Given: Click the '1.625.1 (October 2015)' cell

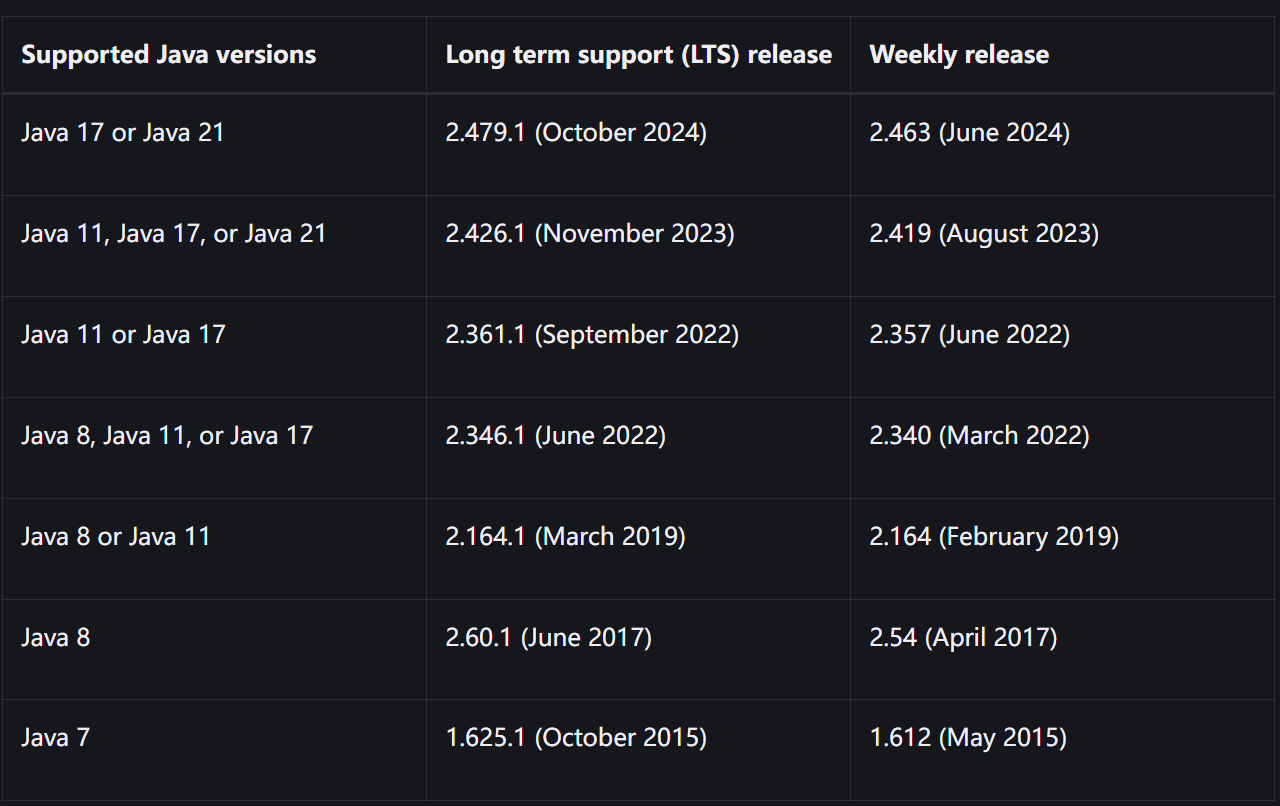Looking at the screenshot, I should (576, 739).
